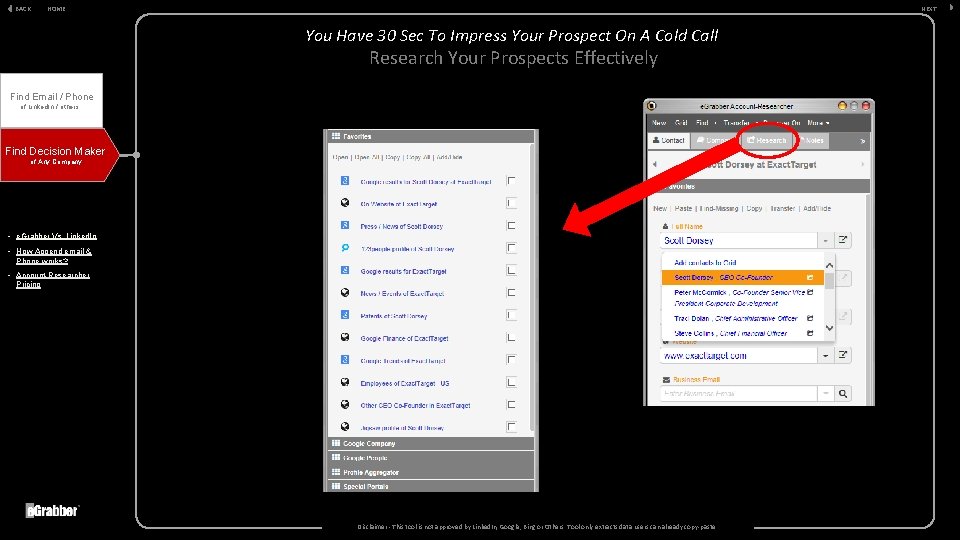Go BACK using top-left navigation
This screenshot has width=960, height=540.
[x=20, y=9]
